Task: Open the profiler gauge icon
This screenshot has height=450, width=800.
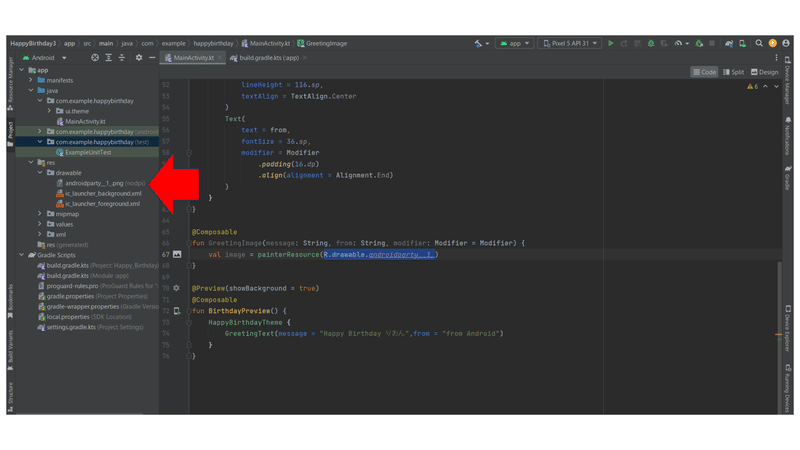Action: point(678,43)
